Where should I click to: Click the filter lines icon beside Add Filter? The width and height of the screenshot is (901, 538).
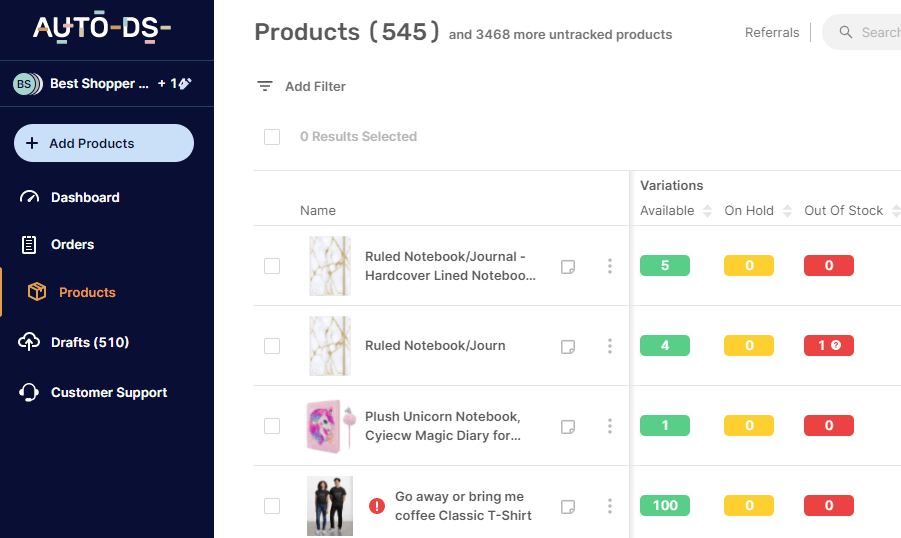click(264, 86)
